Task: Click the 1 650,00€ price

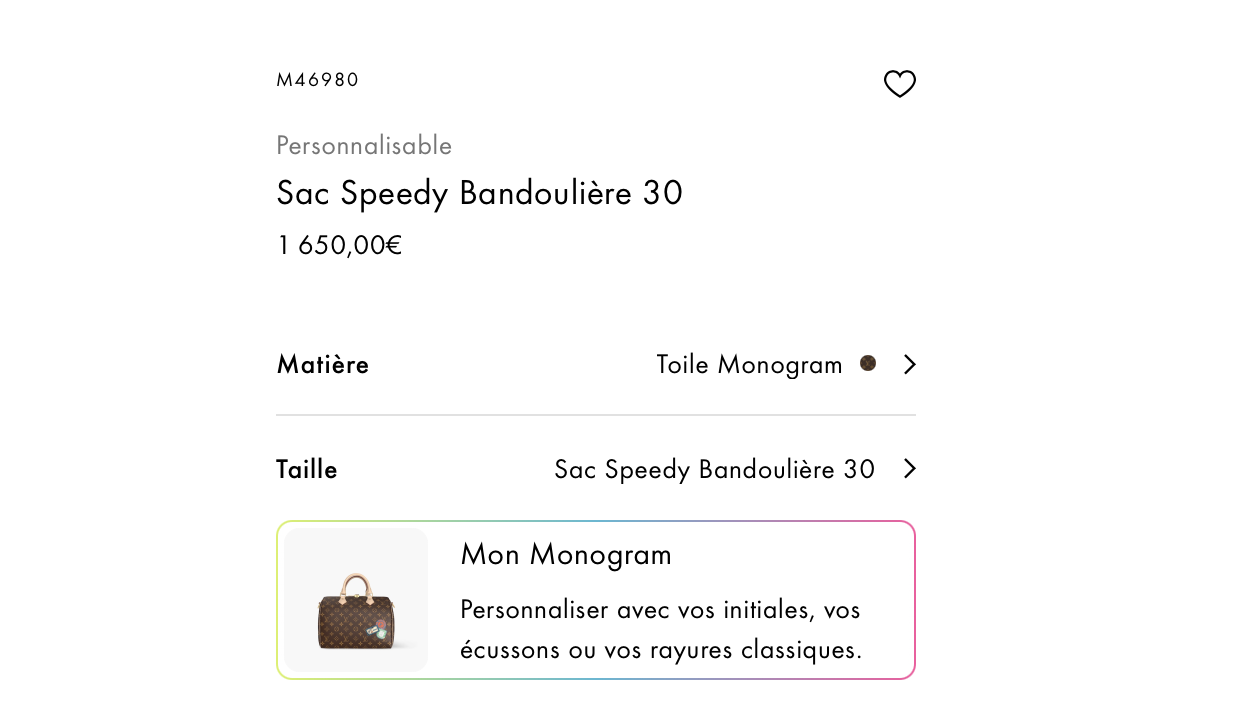Action: tap(339, 245)
